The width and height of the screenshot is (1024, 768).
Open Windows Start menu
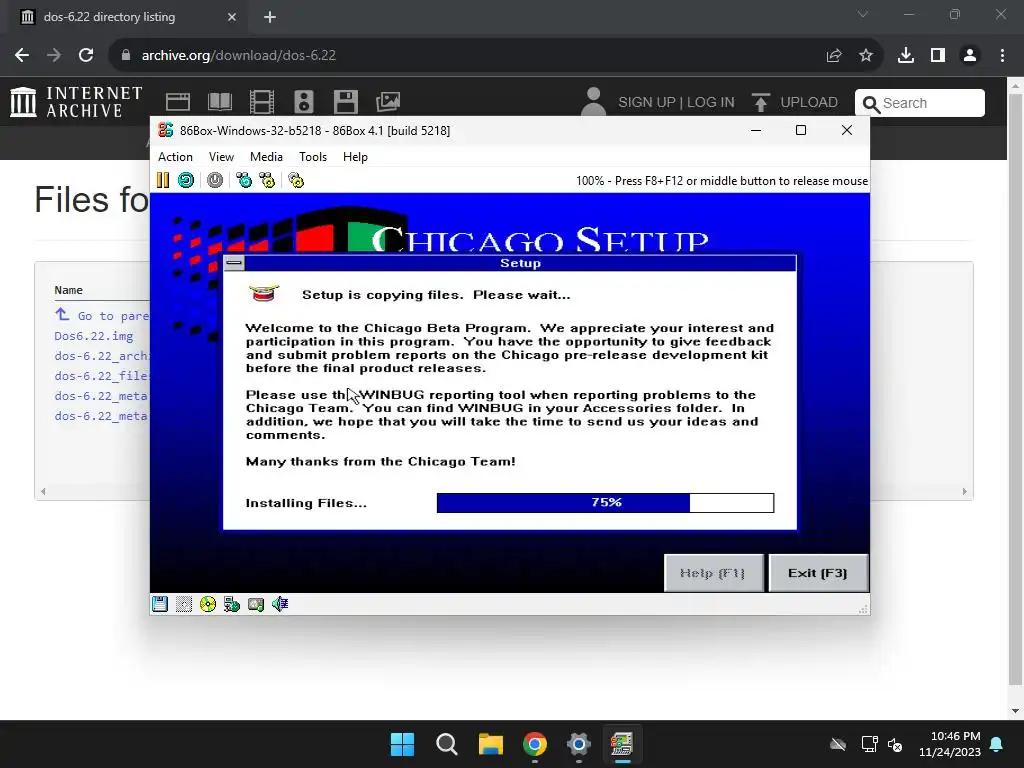tap(402, 744)
